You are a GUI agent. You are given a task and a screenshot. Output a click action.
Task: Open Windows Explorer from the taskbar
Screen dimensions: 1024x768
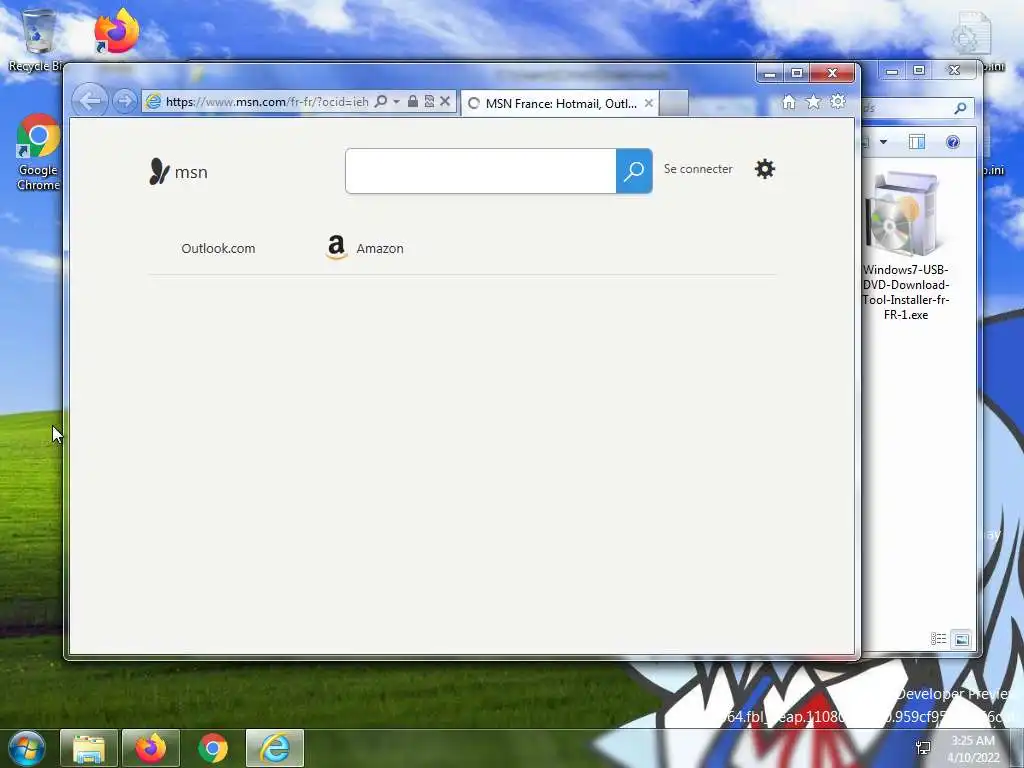click(89, 748)
